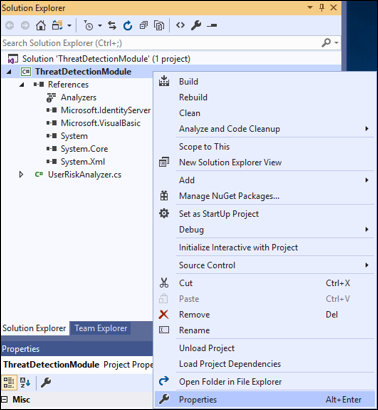Expand the UserRiskAnalyzer.cs node
The image size is (378, 410).
(21, 174)
